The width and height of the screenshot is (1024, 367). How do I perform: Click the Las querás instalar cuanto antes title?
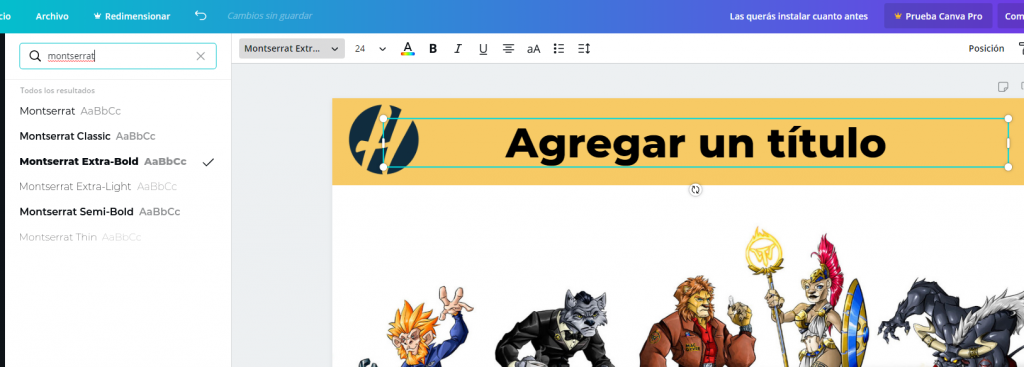799,16
